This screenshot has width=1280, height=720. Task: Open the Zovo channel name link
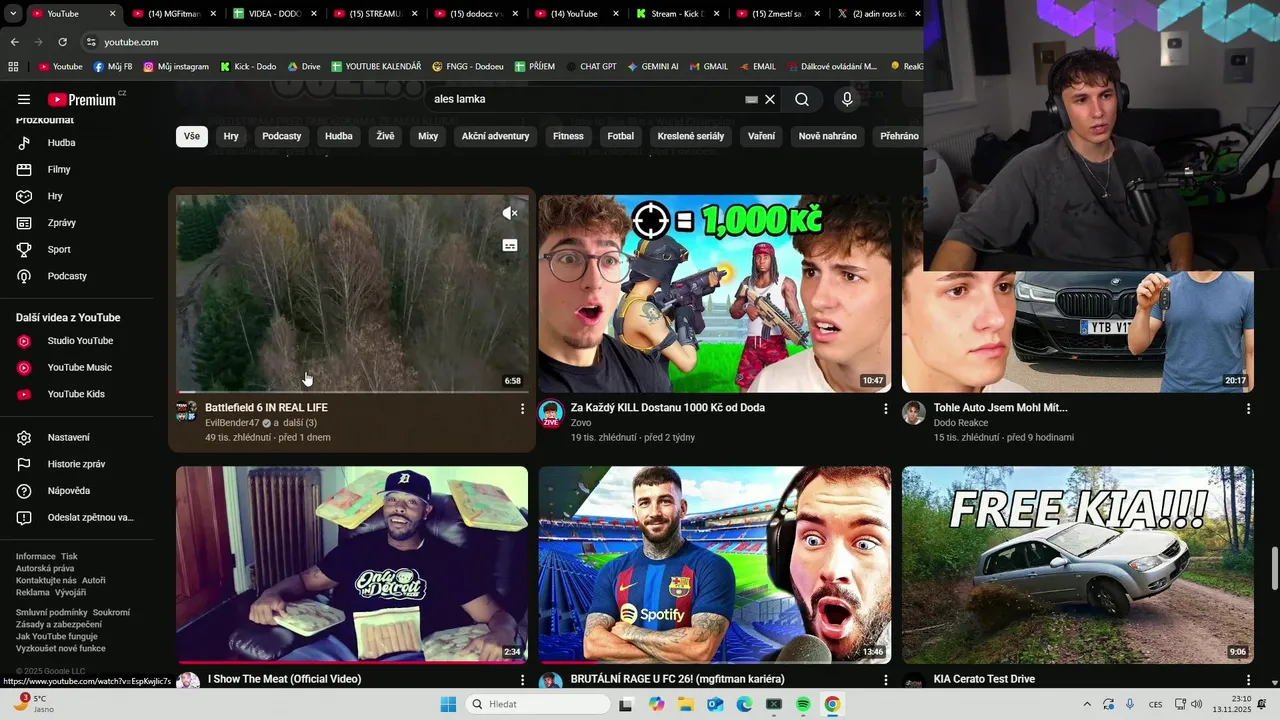click(x=581, y=423)
